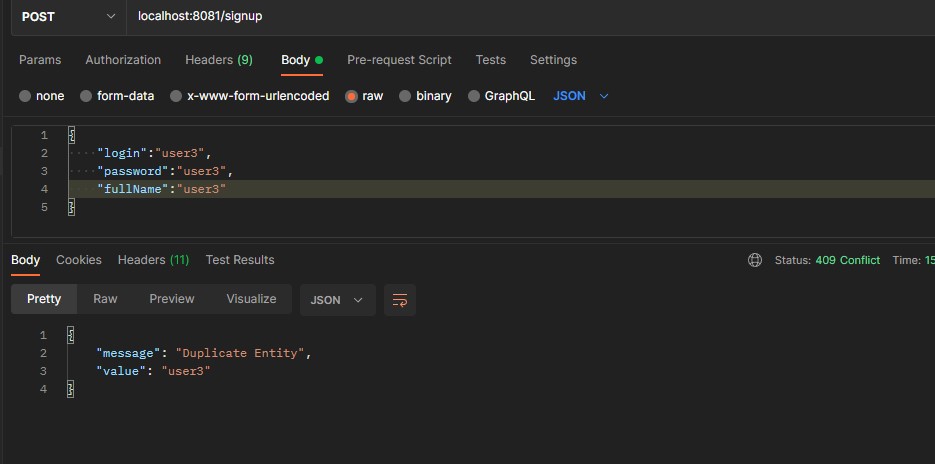The height and width of the screenshot is (464, 935).
Task: Open the POST method dropdown
Action: point(68,17)
